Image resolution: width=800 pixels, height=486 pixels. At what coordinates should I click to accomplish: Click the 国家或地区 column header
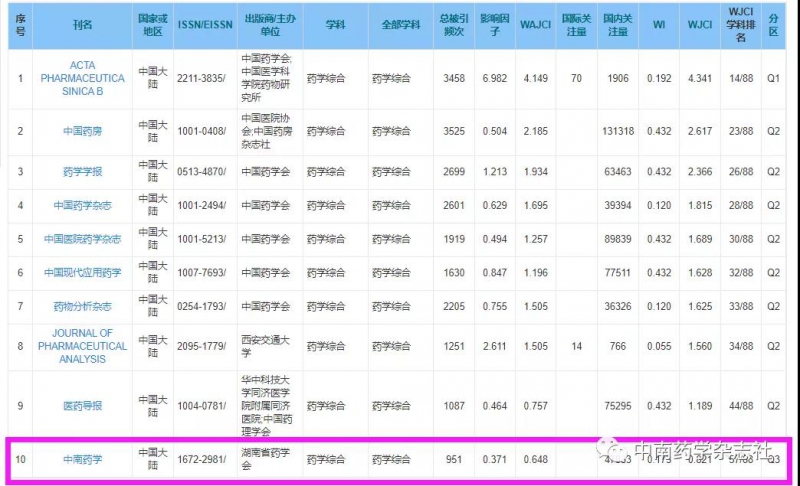coord(153,24)
